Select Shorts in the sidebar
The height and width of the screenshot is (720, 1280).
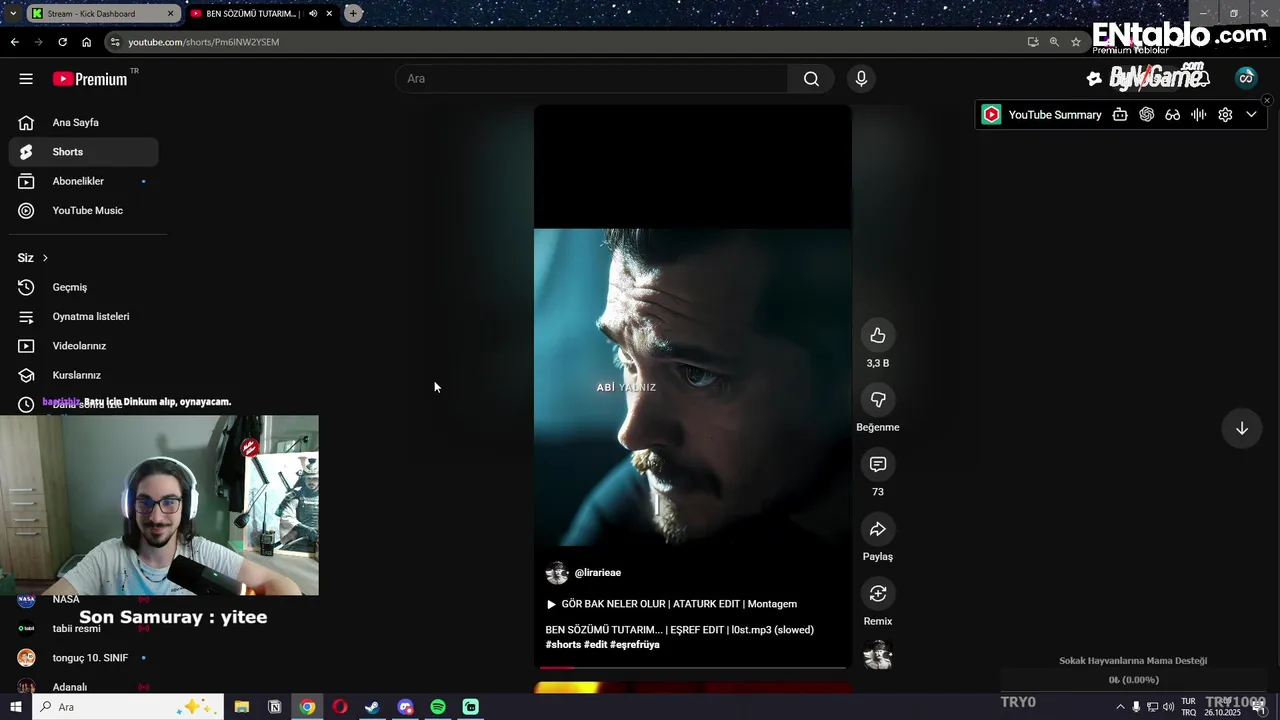point(84,152)
